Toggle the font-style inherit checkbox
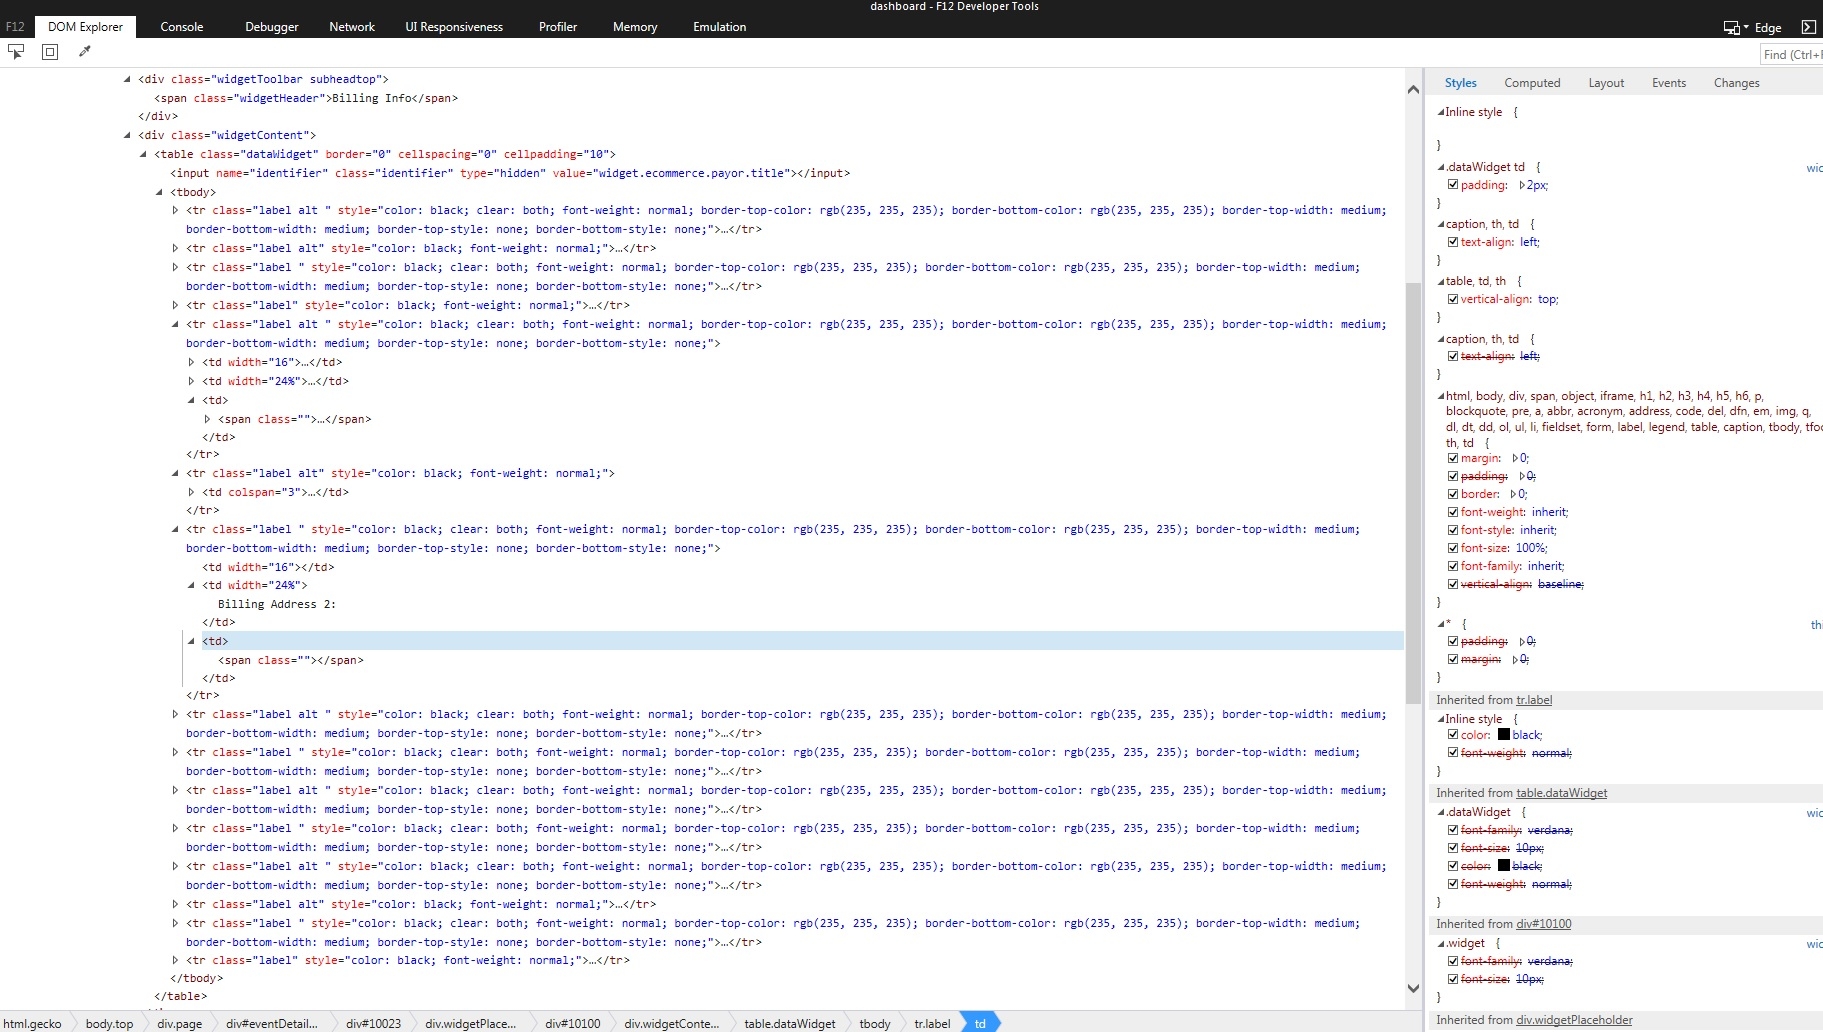This screenshot has height=1032, width=1823. (x=1453, y=530)
